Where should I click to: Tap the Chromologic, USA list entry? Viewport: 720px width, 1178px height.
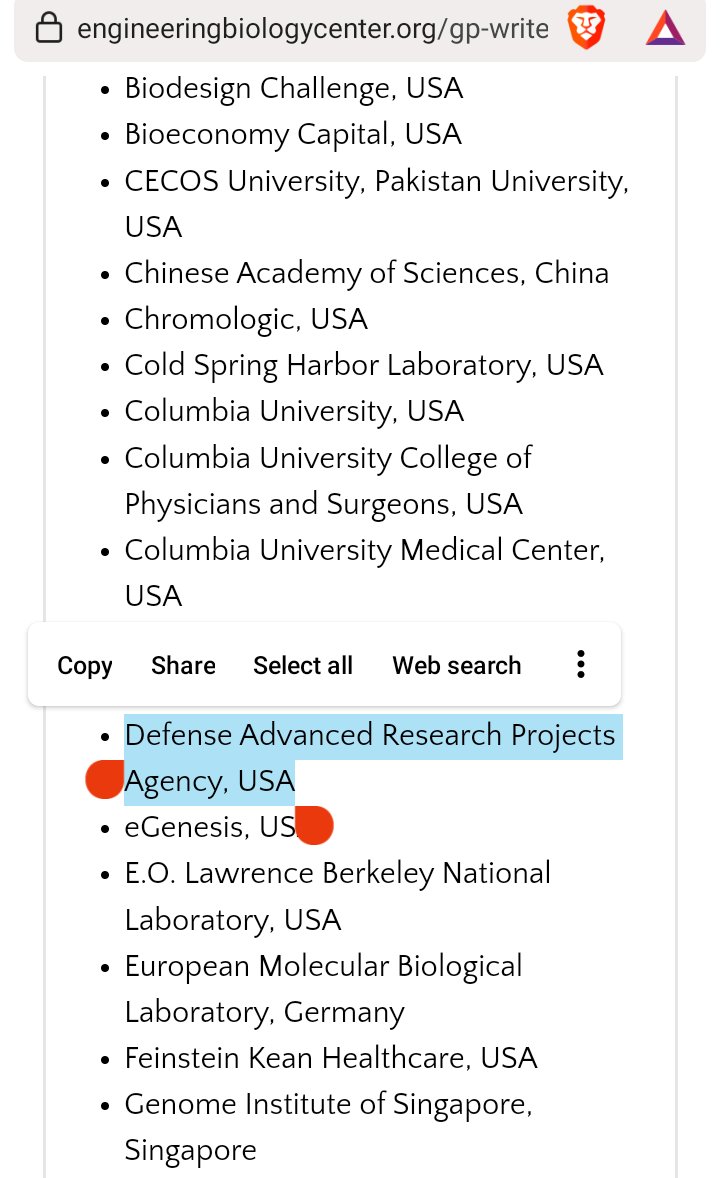click(246, 319)
